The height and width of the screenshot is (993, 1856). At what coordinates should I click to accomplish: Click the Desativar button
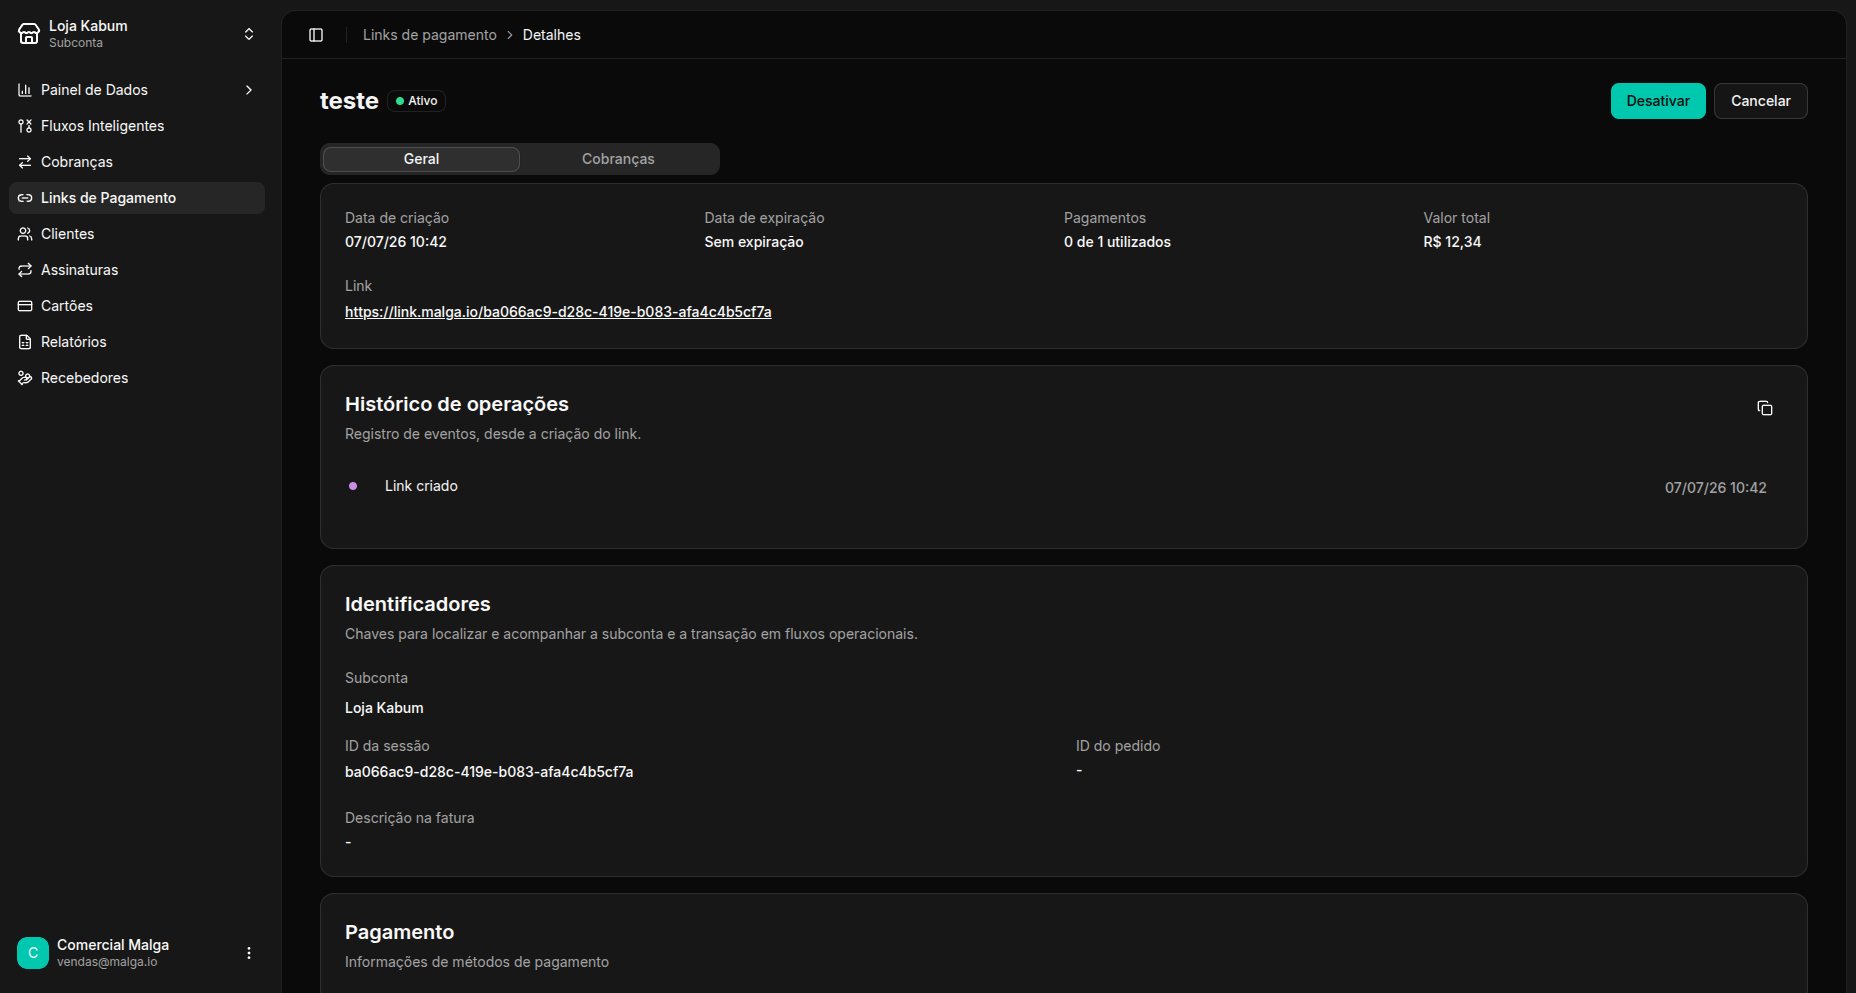pyautogui.click(x=1658, y=101)
